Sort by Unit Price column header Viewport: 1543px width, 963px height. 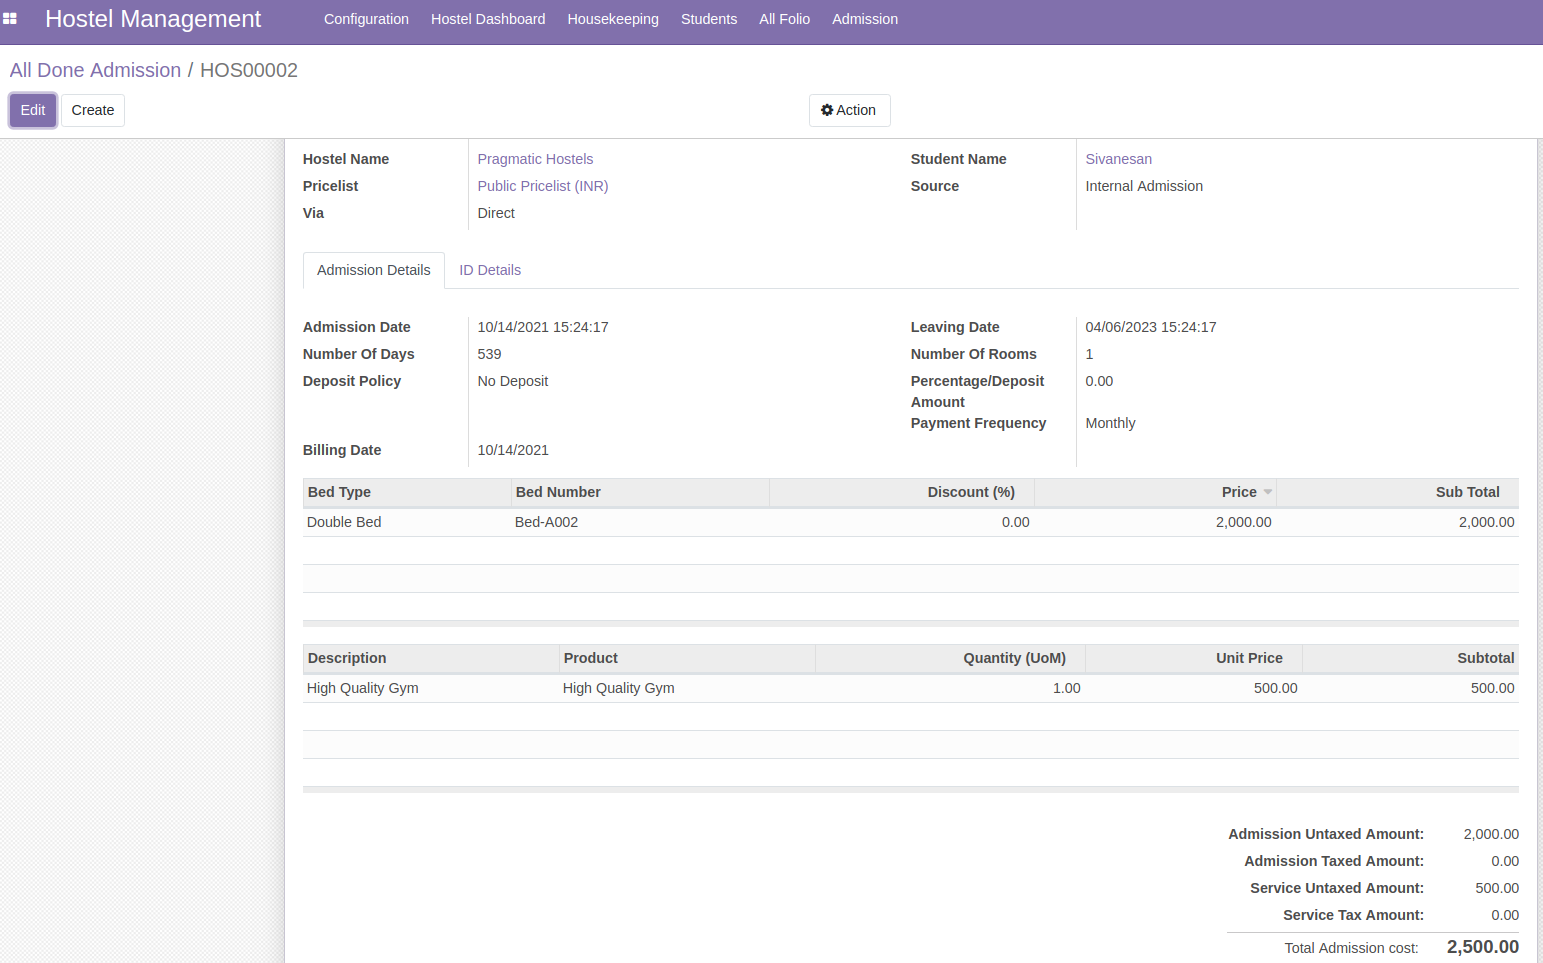coord(1194,658)
